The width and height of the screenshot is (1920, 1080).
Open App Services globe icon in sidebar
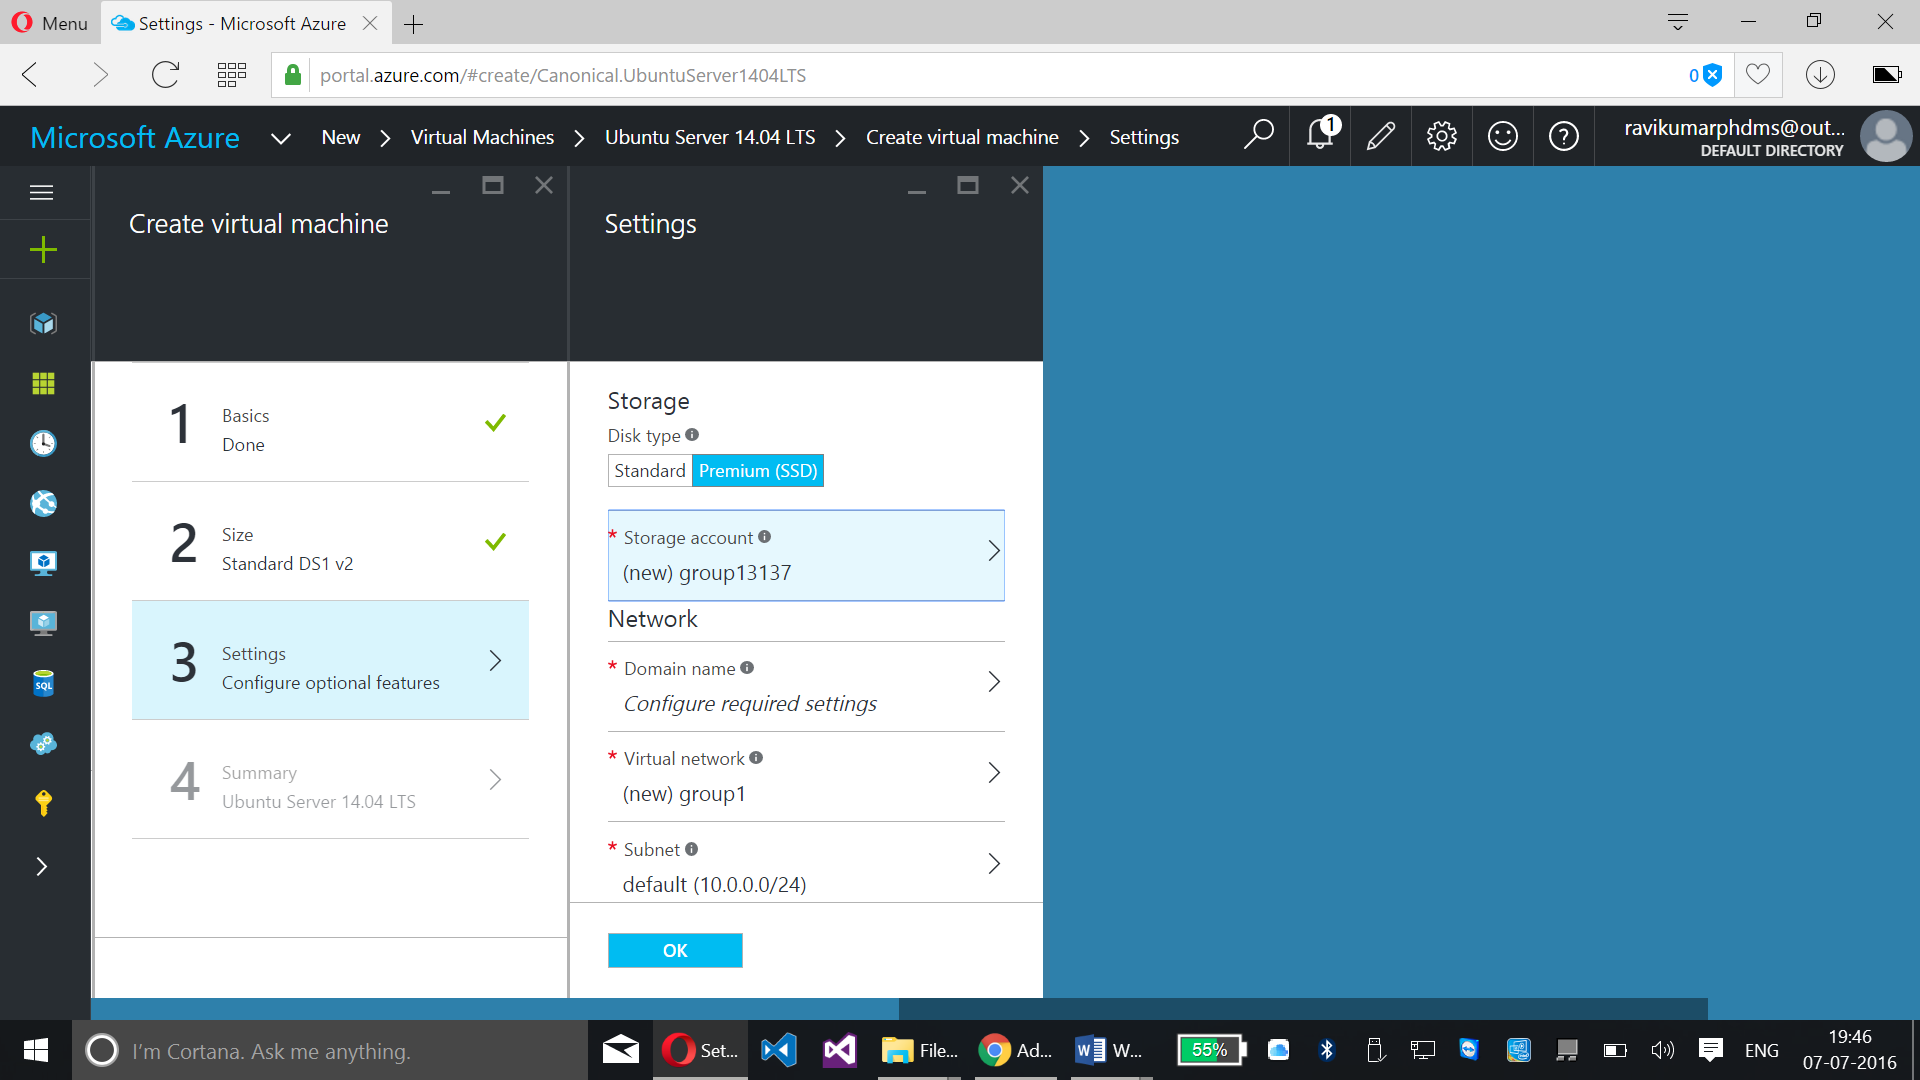coord(43,503)
